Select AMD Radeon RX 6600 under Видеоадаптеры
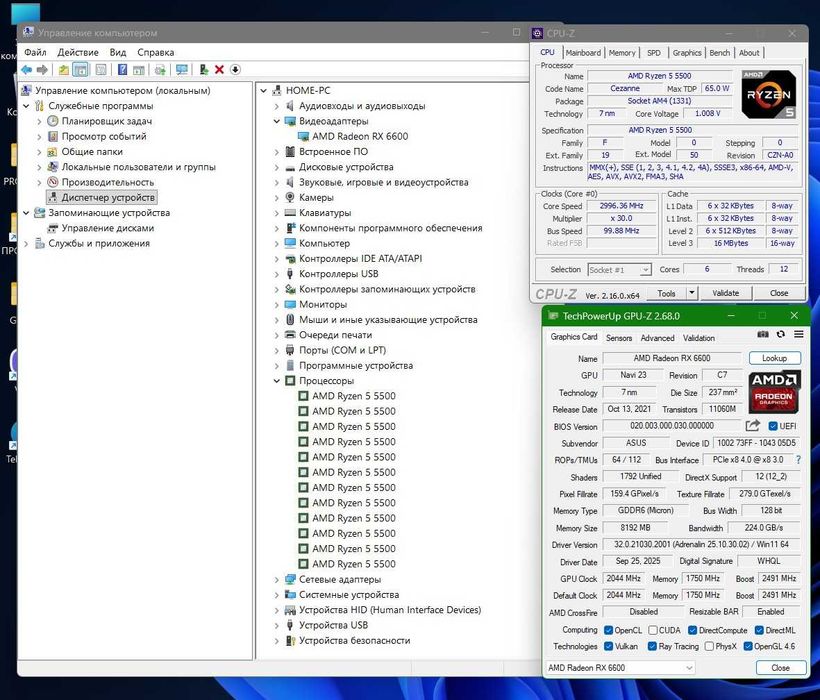Screen dimensions: 820x700 [x=359, y=136]
